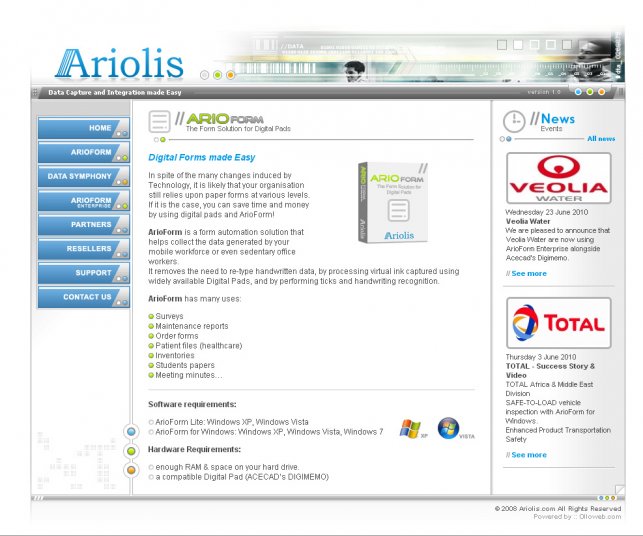Go to ARIOFORM in the sidebar menu
Screen dimensions: 643x536
[x=84, y=152]
